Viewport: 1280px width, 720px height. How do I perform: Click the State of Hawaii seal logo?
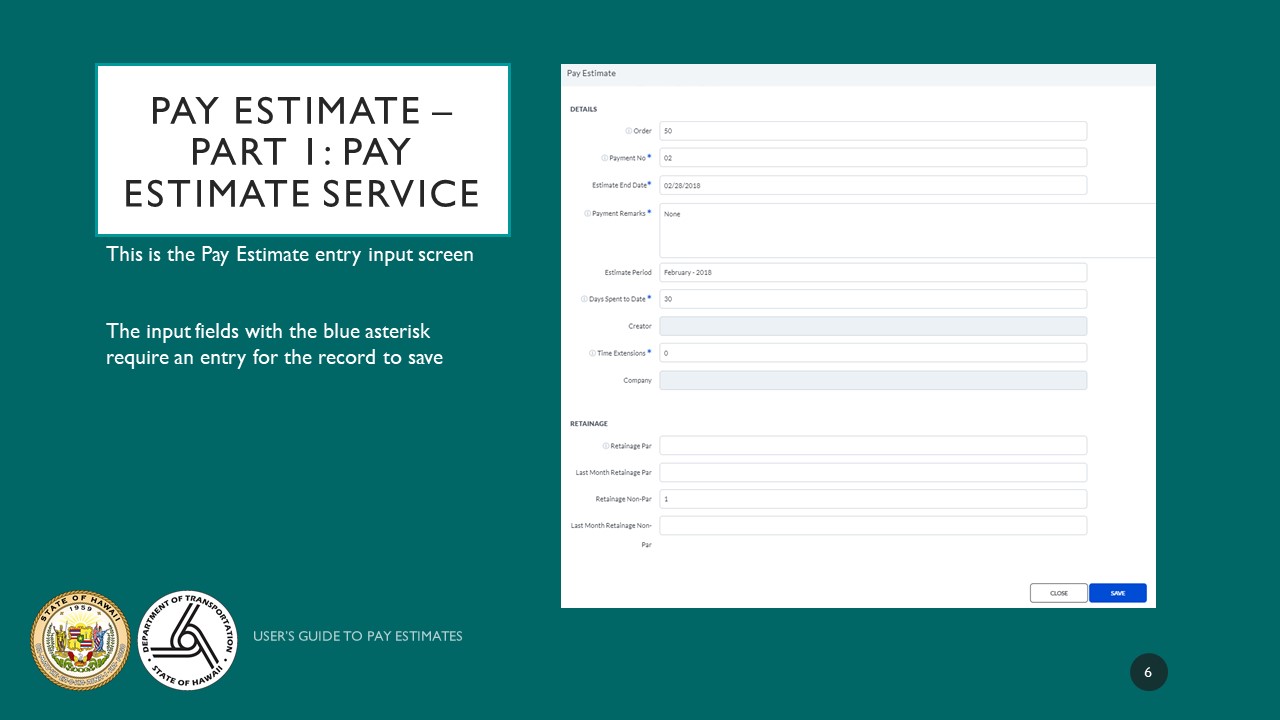coord(81,640)
